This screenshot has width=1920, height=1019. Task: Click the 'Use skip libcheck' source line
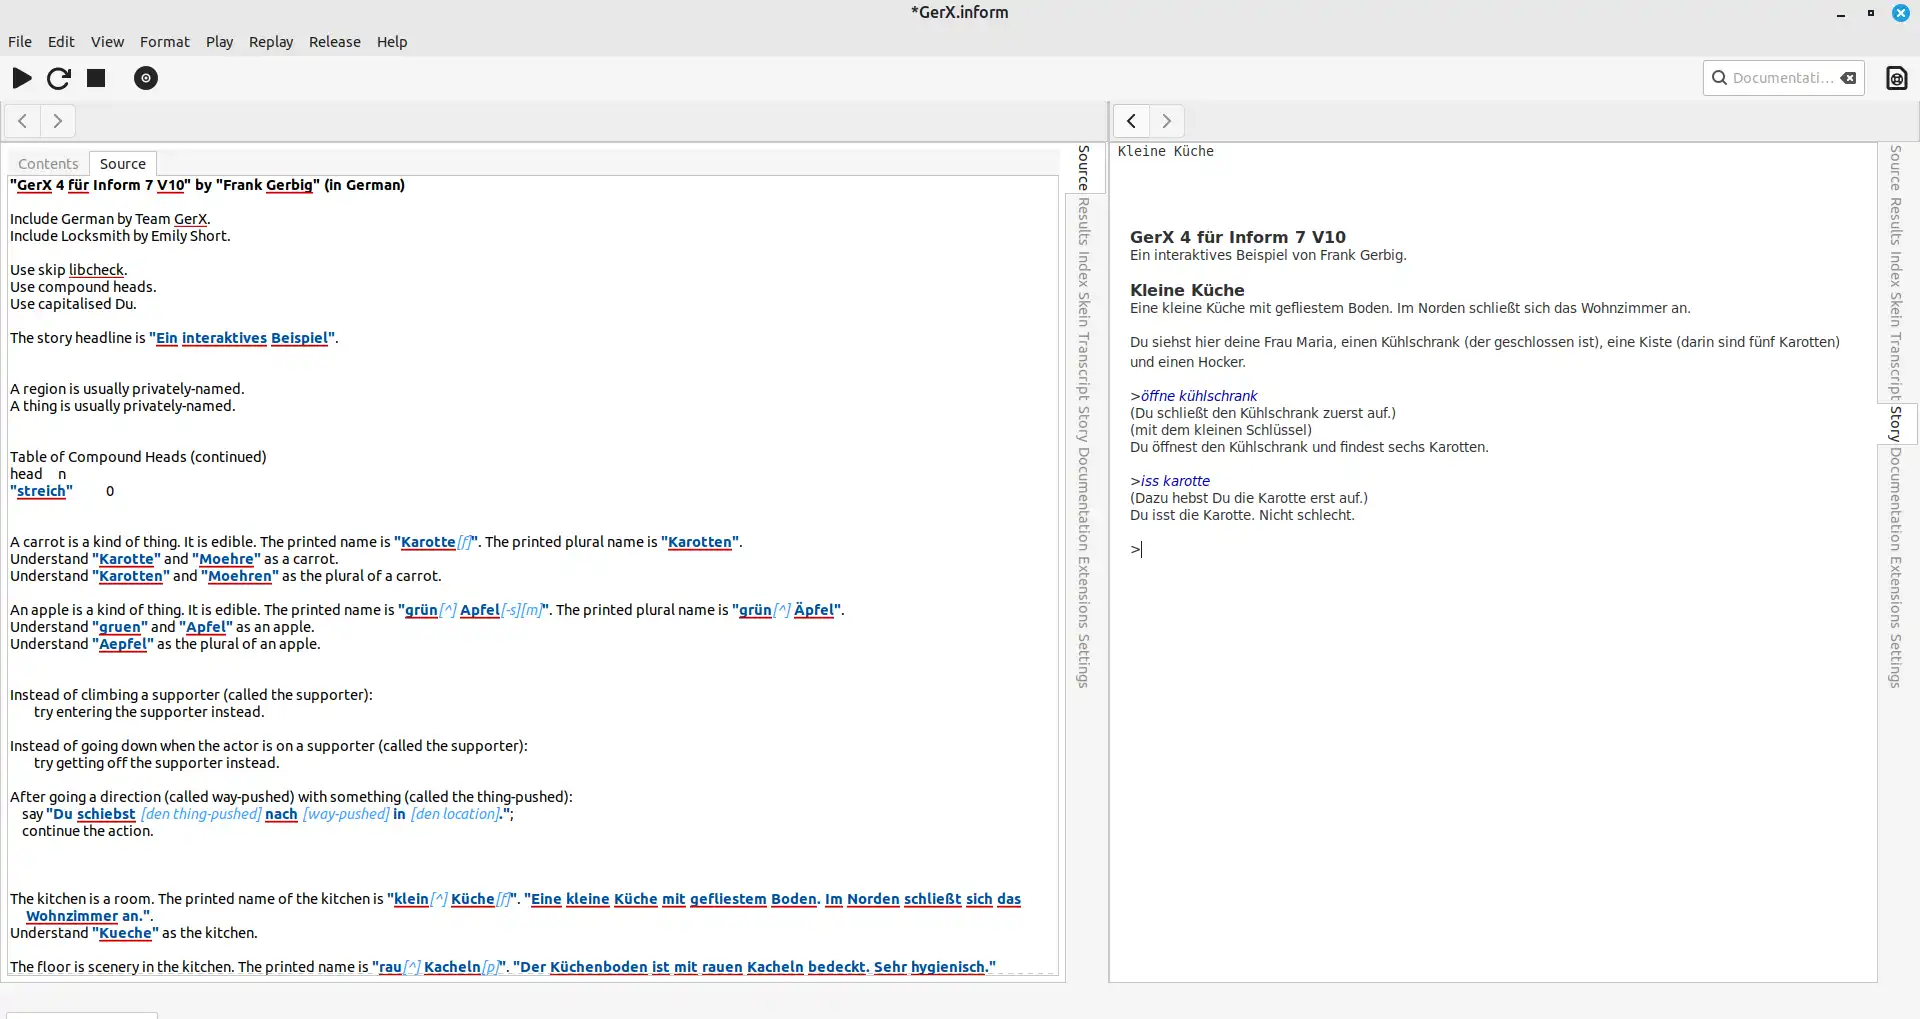pyautogui.click(x=68, y=270)
